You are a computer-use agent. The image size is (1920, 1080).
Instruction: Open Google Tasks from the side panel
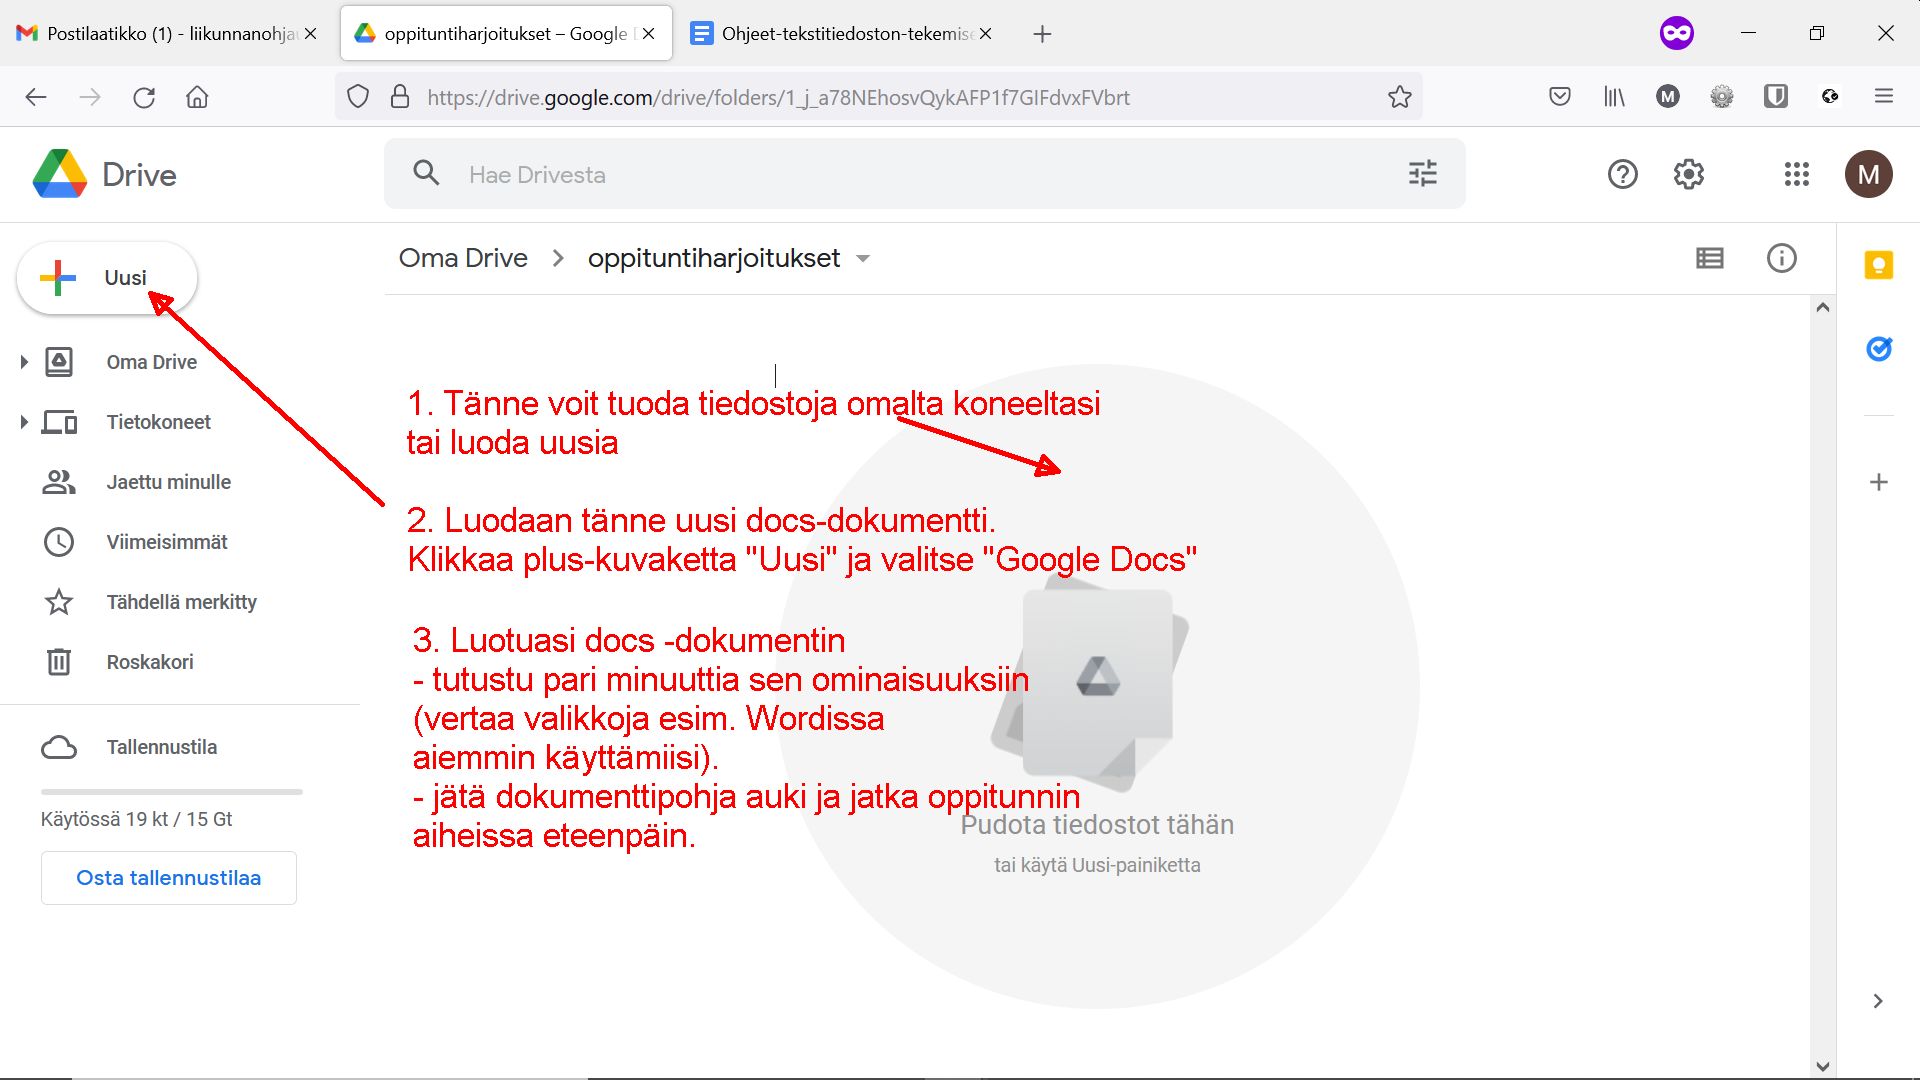(x=1878, y=349)
